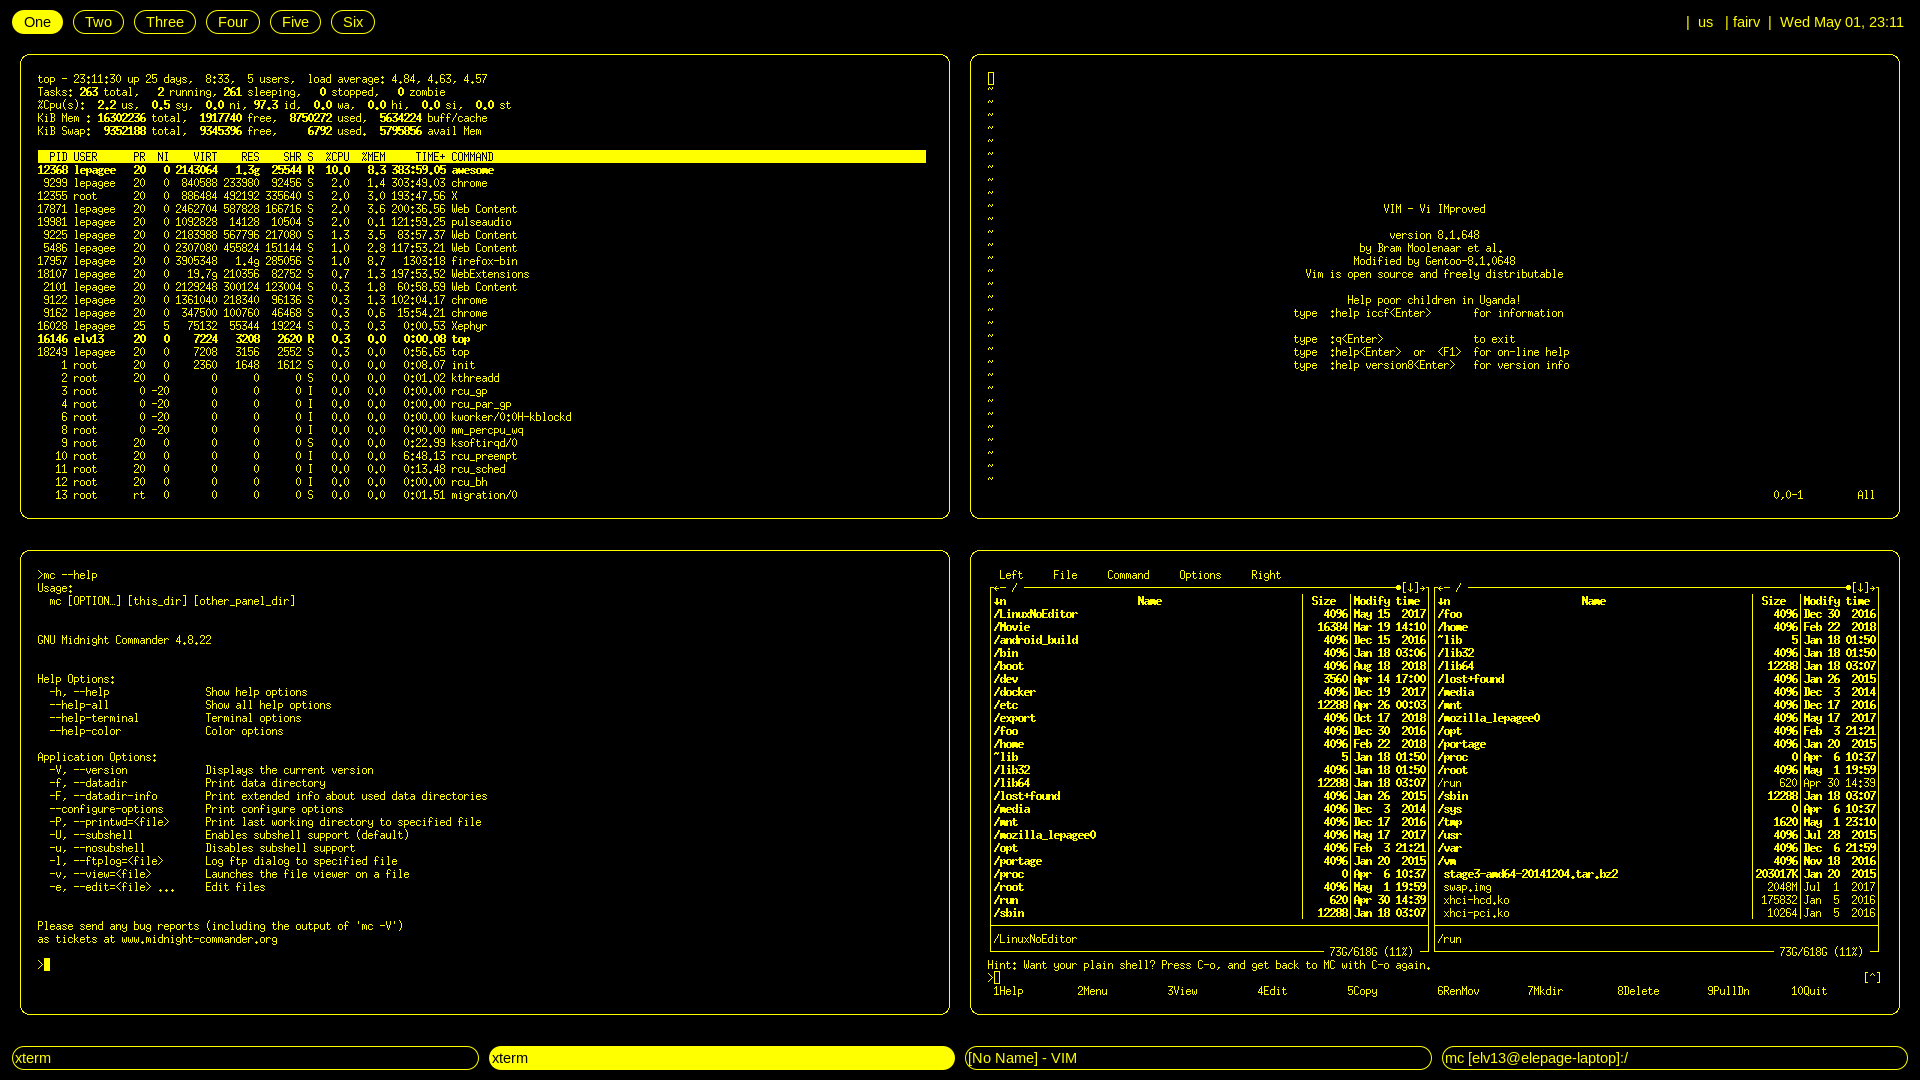Focus the first xterm taskbar entry
This screenshot has height=1080, width=1920.
(245, 1058)
